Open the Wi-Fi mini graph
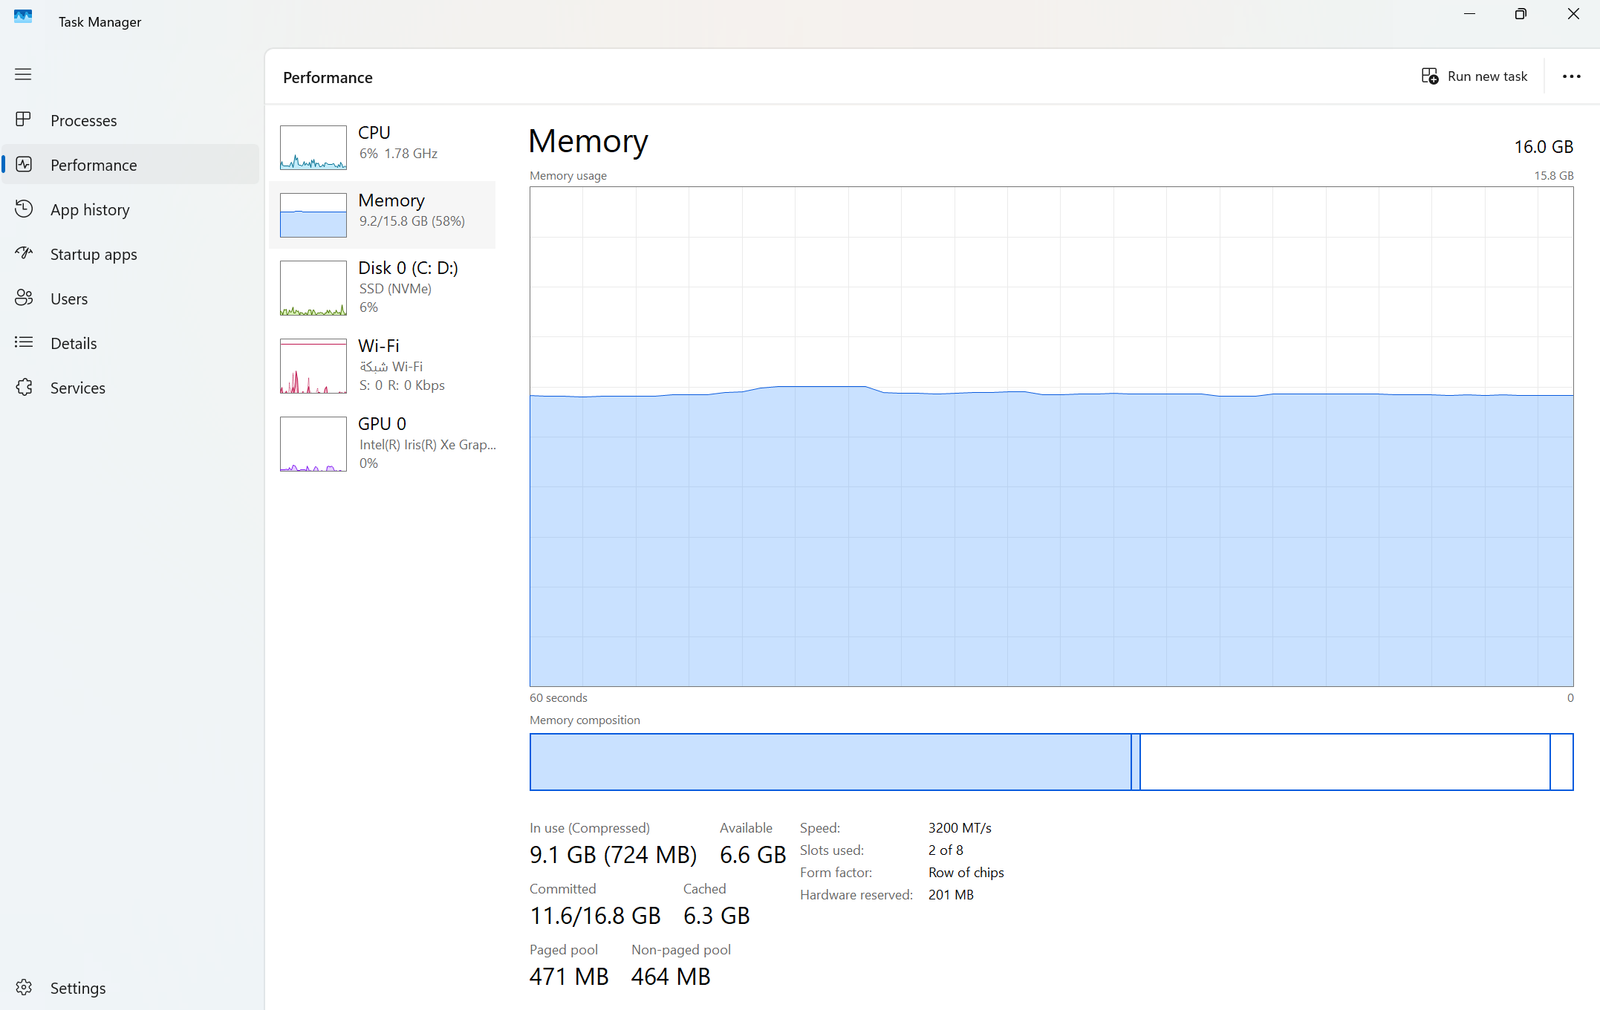The height and width of the screenshot is (1010, 1600). point(313,366)
